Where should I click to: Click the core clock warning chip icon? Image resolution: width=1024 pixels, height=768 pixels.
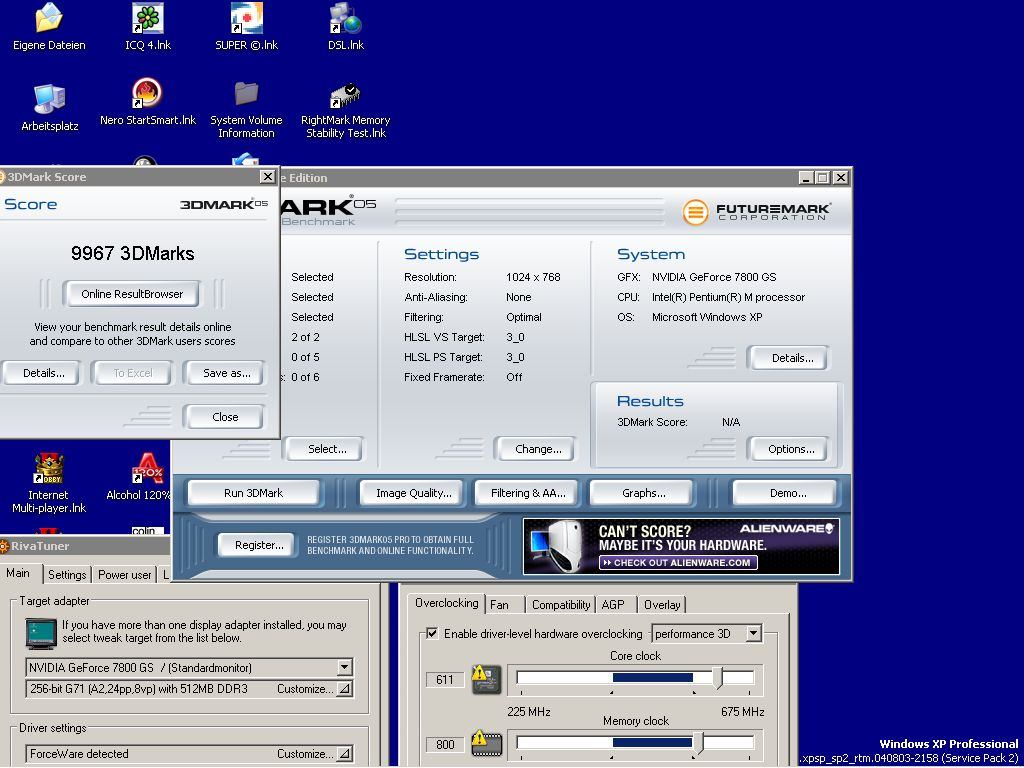[x=487, y=679]
